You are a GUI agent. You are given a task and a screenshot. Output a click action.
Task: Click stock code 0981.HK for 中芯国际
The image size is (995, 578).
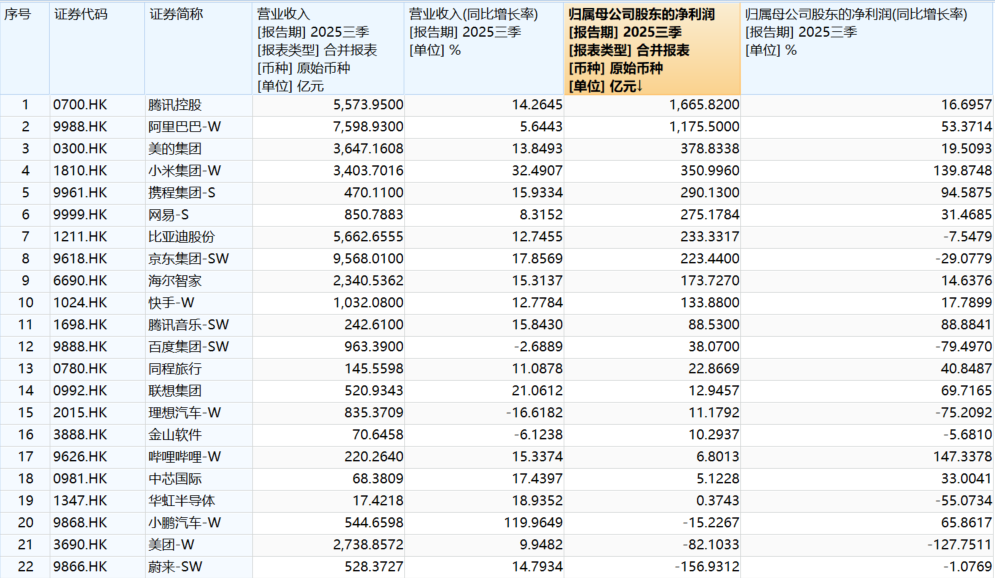click(80, 479)
